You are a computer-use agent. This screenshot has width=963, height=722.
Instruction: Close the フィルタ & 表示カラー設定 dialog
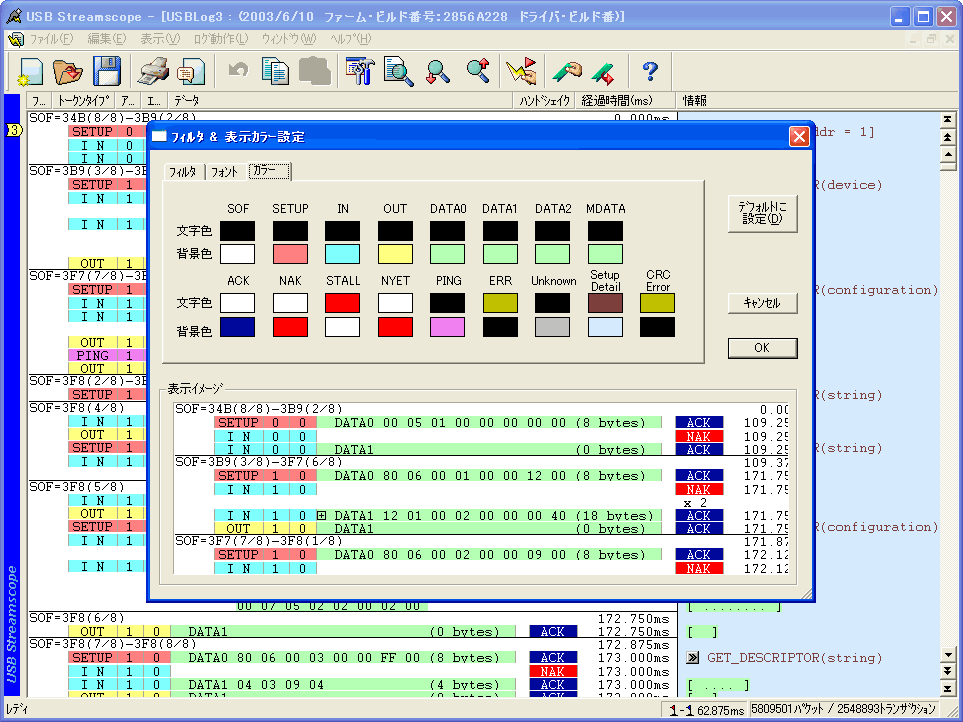tap(799, 136)
